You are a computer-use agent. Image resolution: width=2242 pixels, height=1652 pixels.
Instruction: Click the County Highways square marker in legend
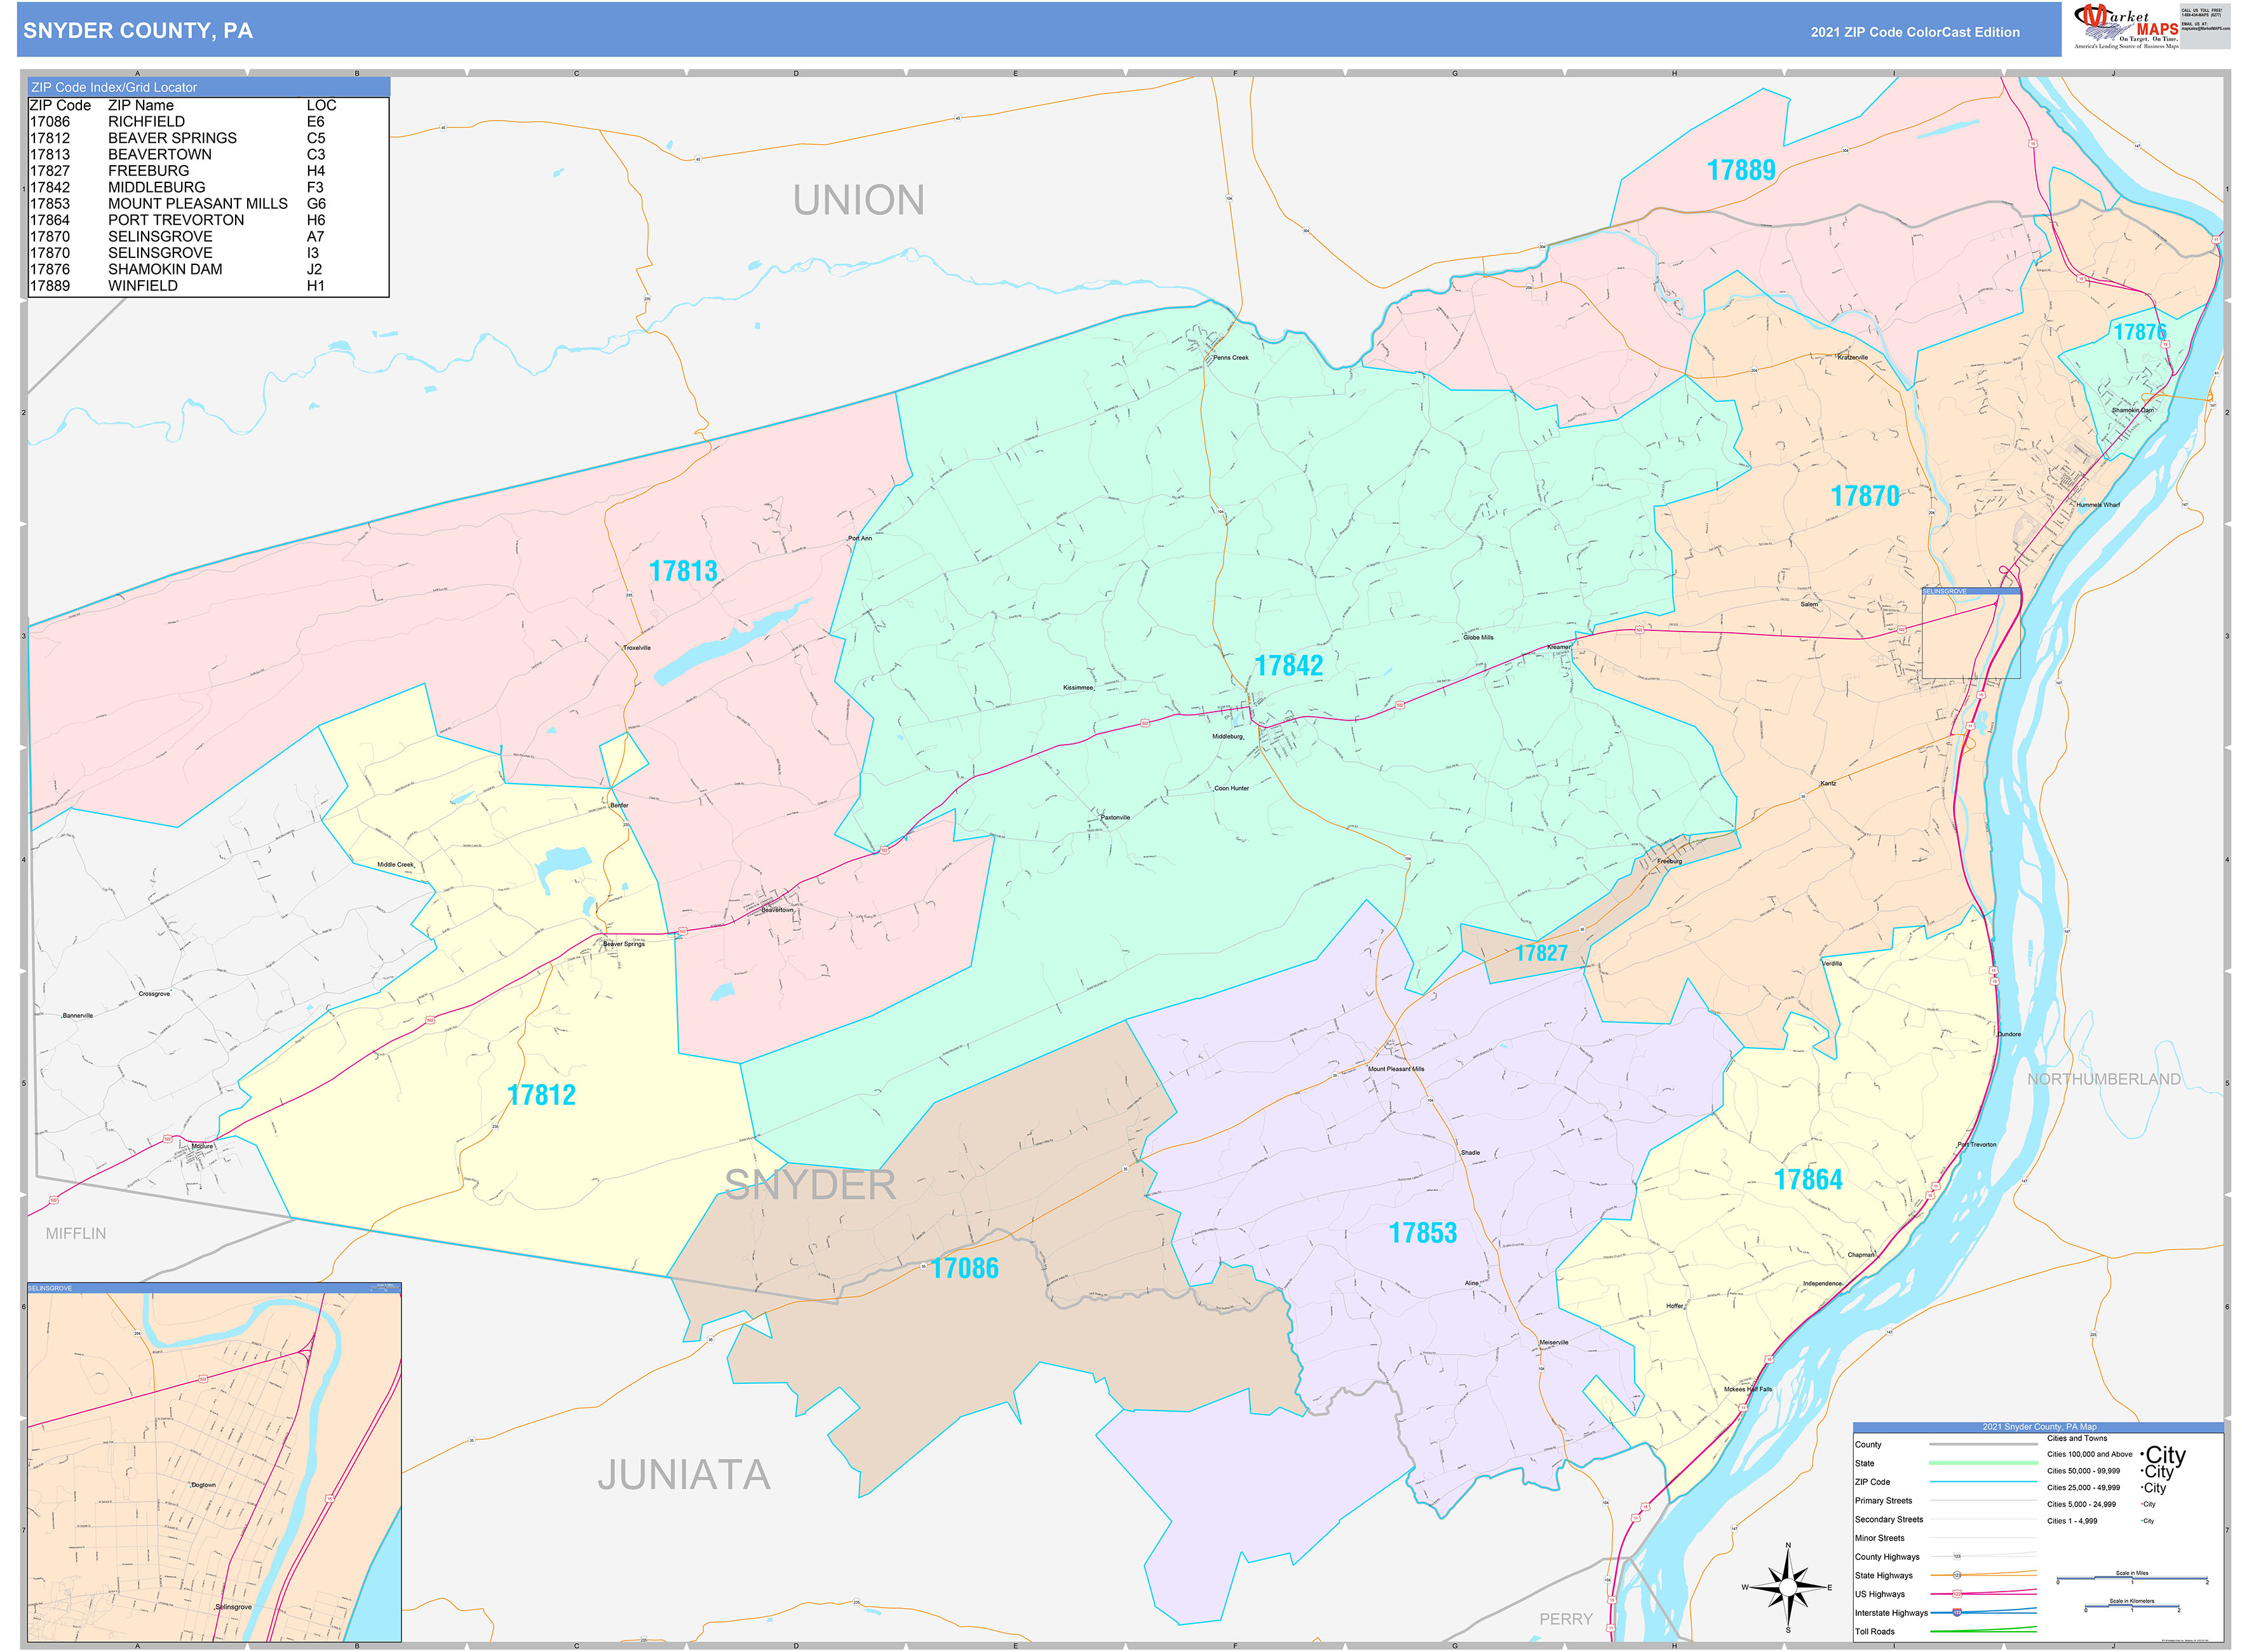click(x=1958, y=1557)
